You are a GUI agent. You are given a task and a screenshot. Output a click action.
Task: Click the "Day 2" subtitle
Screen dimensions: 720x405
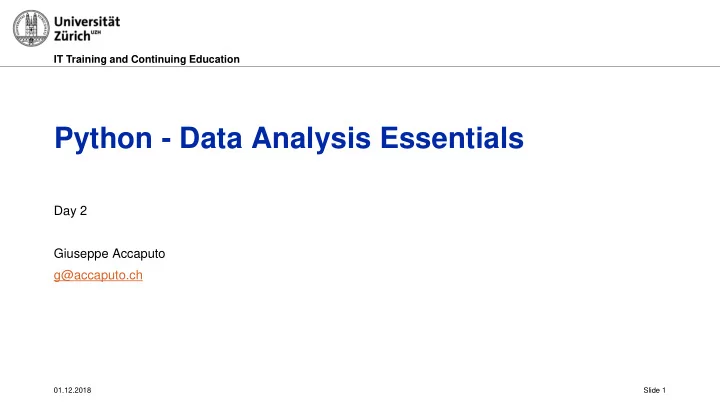70,211
